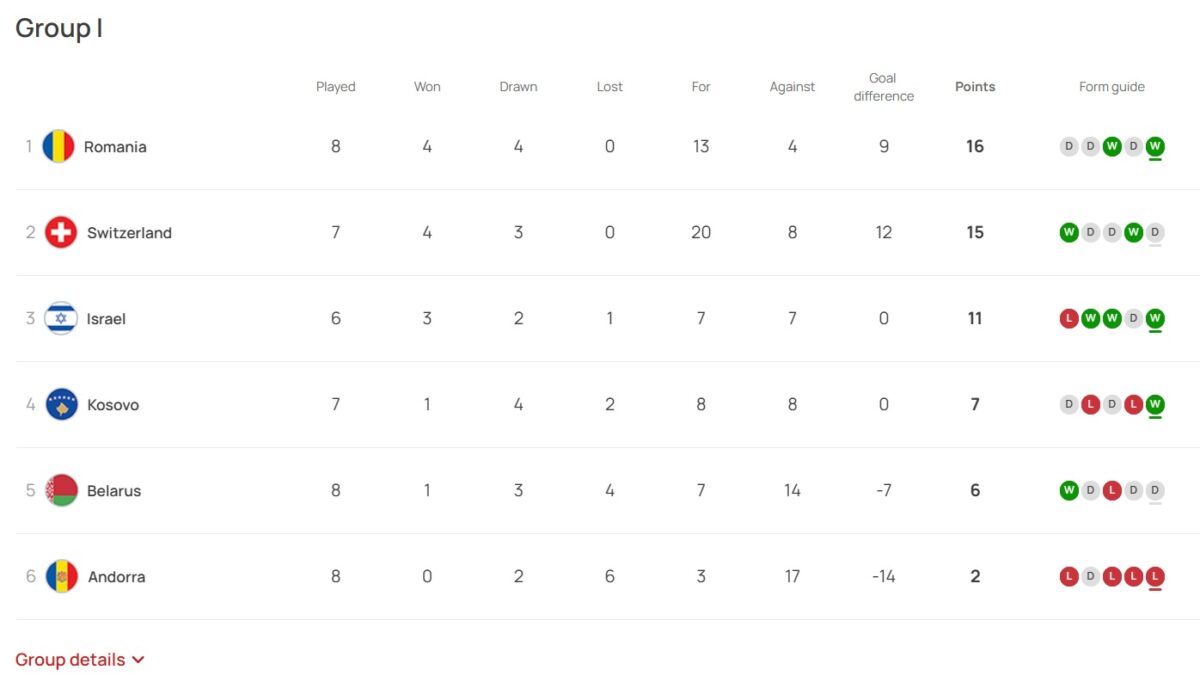
Task: Click the chevron next to Group details
Action: tap(138, 660)
